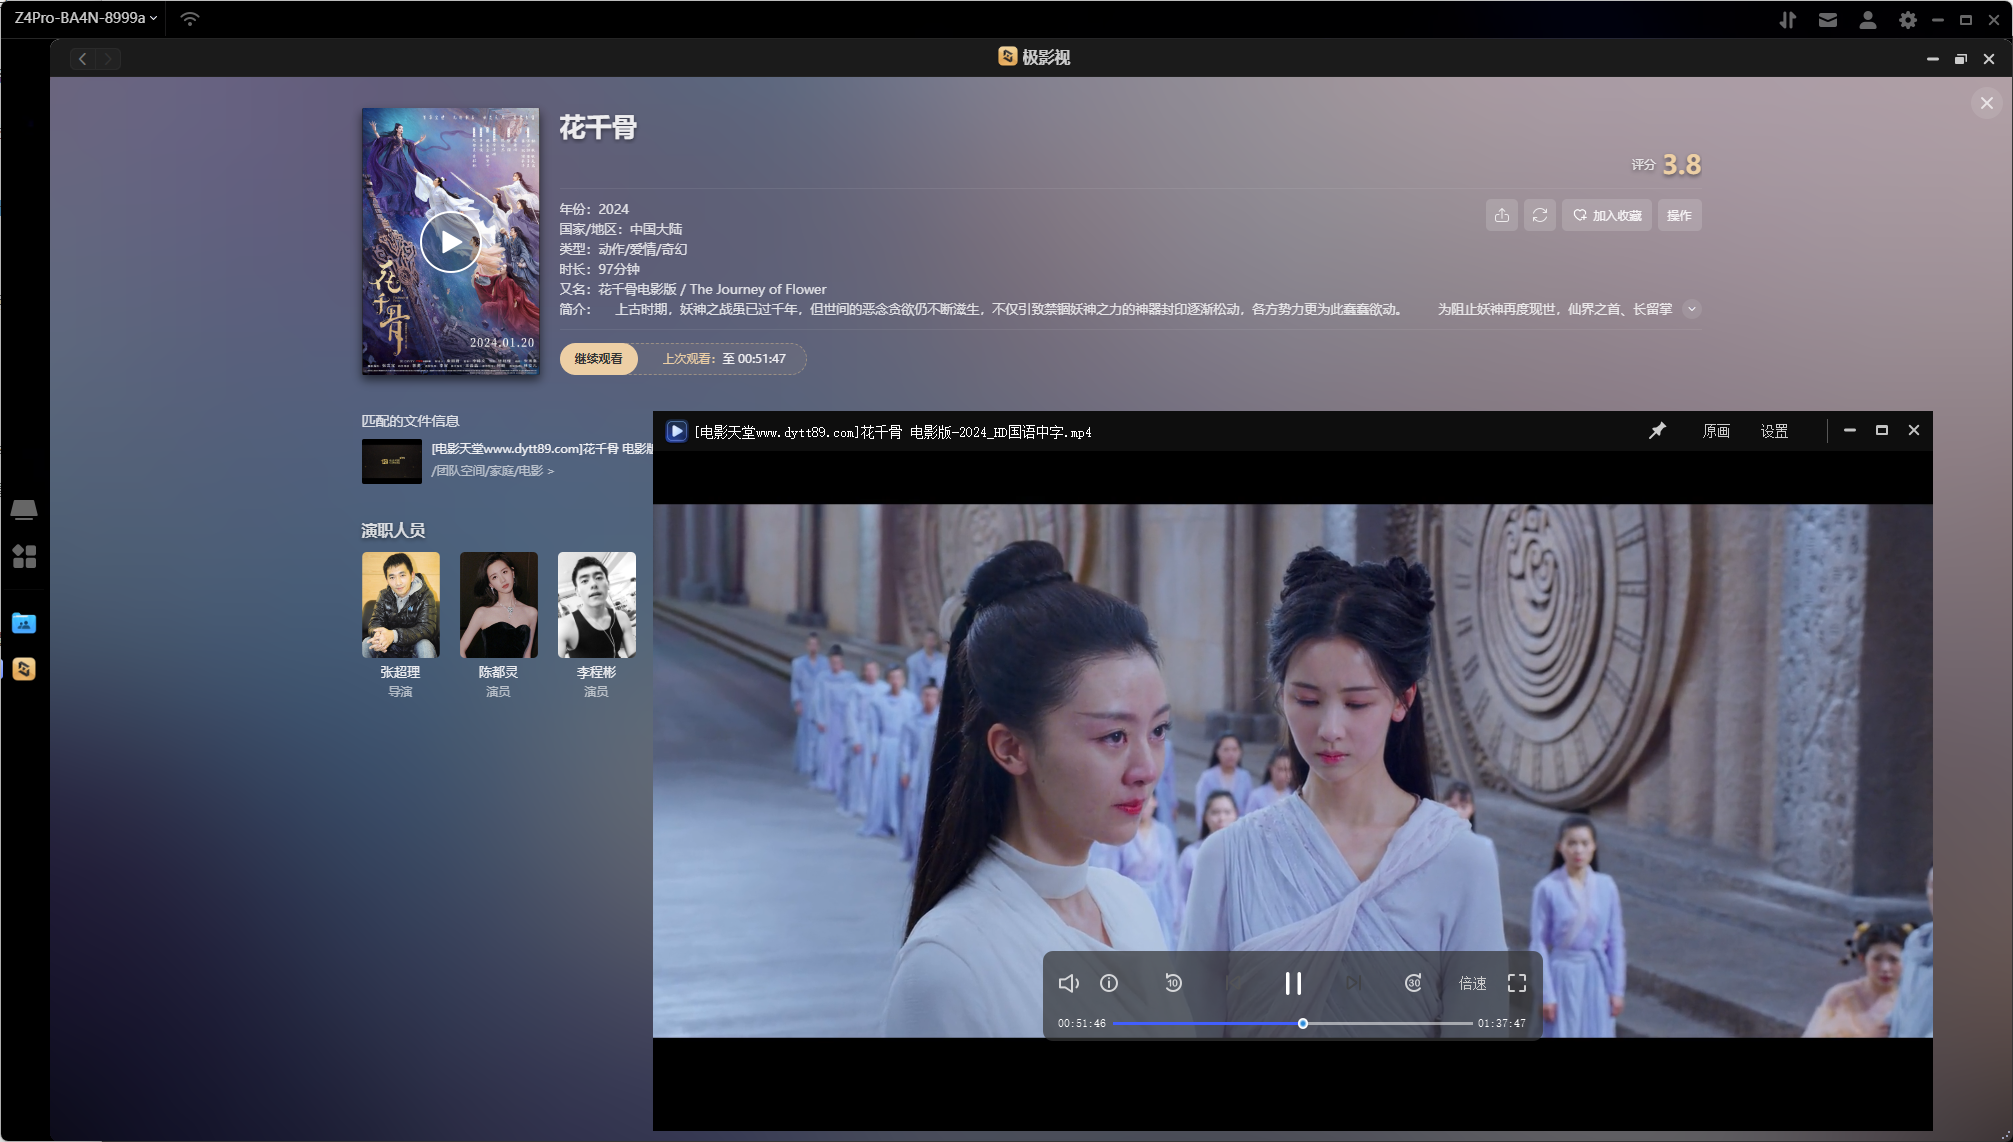Open the 倍速 playback speed options
The height and width of the screenshot is (1142, 2013).
[1471, 983]
